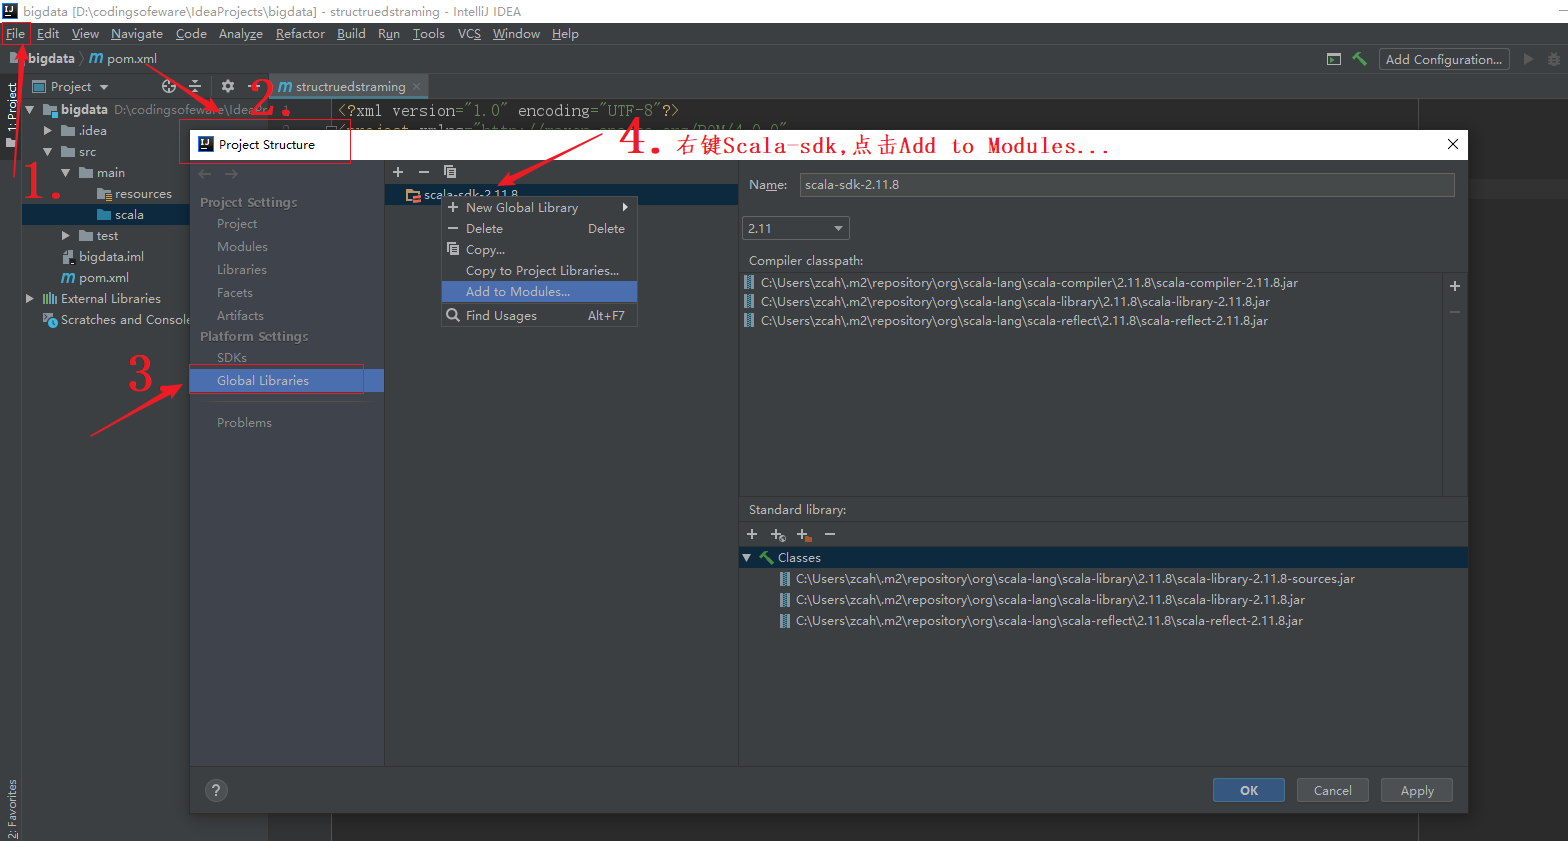1568x841 pixels.
Task: Click minus icon under Standard library
Action: pos(830,534)
